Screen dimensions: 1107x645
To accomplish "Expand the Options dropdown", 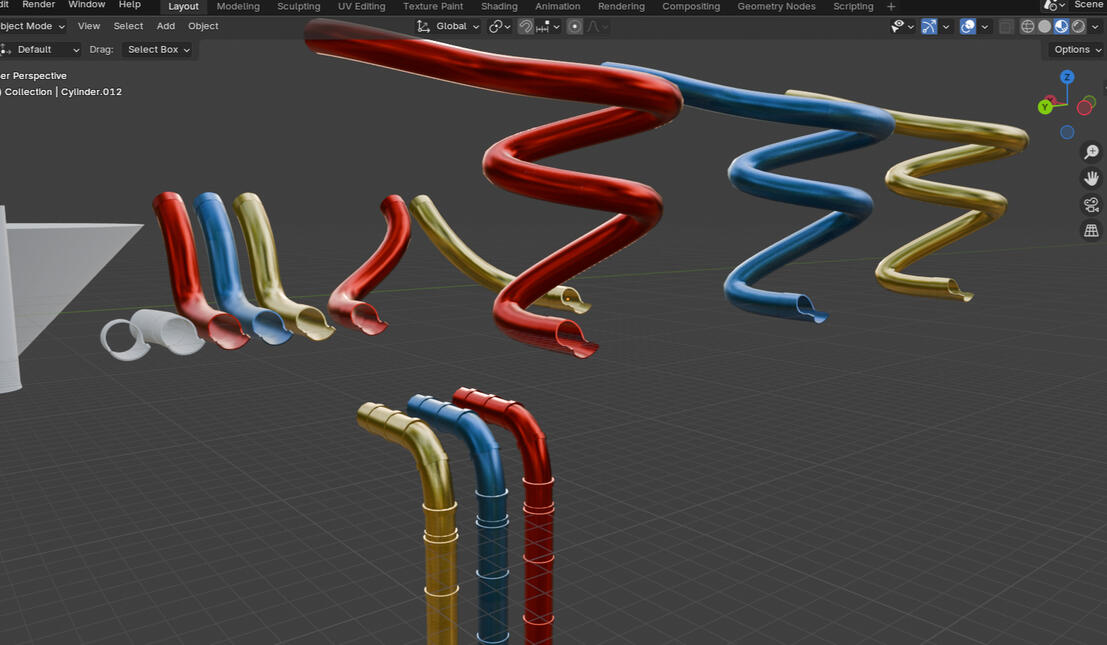I will pos(1076,49).
